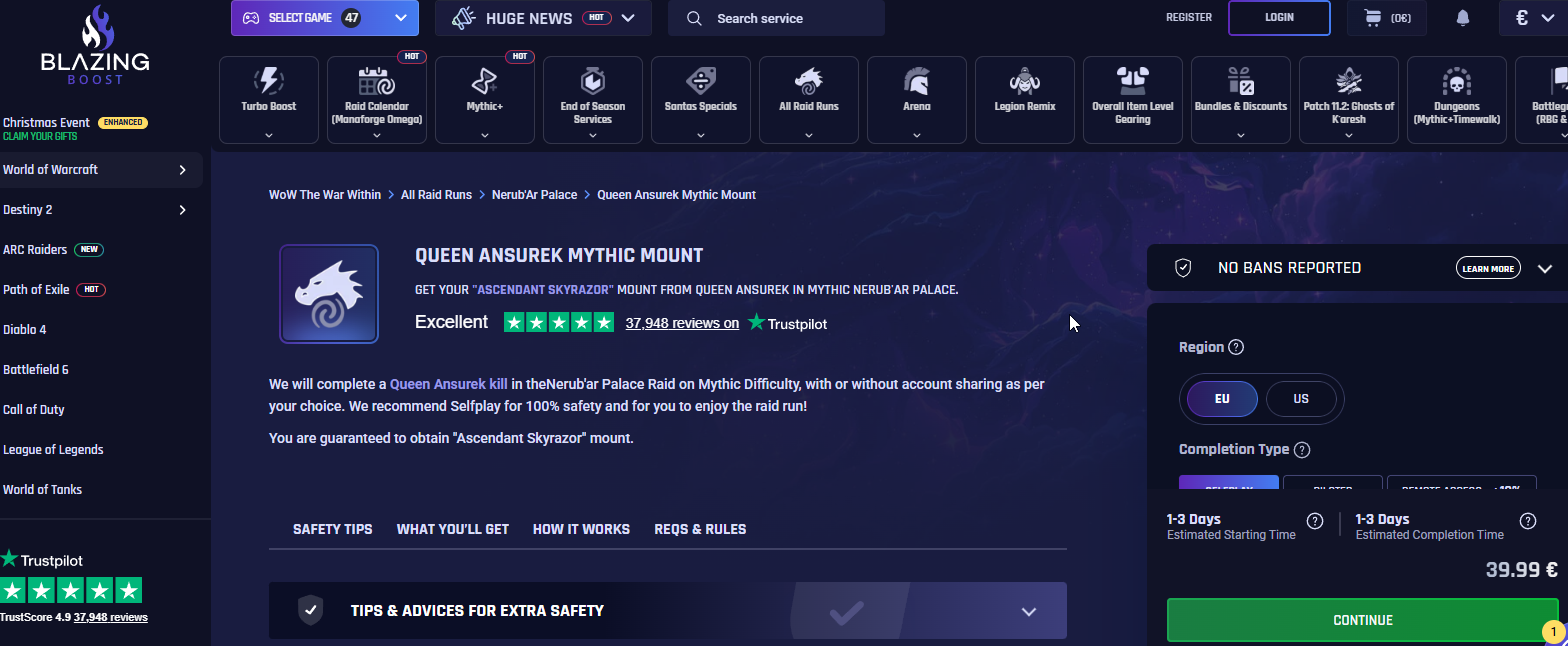This screenshot has height=646, width=1568.
Task: Open the Raid Calendar (Manaforge Omega) icon
Action: pyautogui.click(x=377, y=80)
